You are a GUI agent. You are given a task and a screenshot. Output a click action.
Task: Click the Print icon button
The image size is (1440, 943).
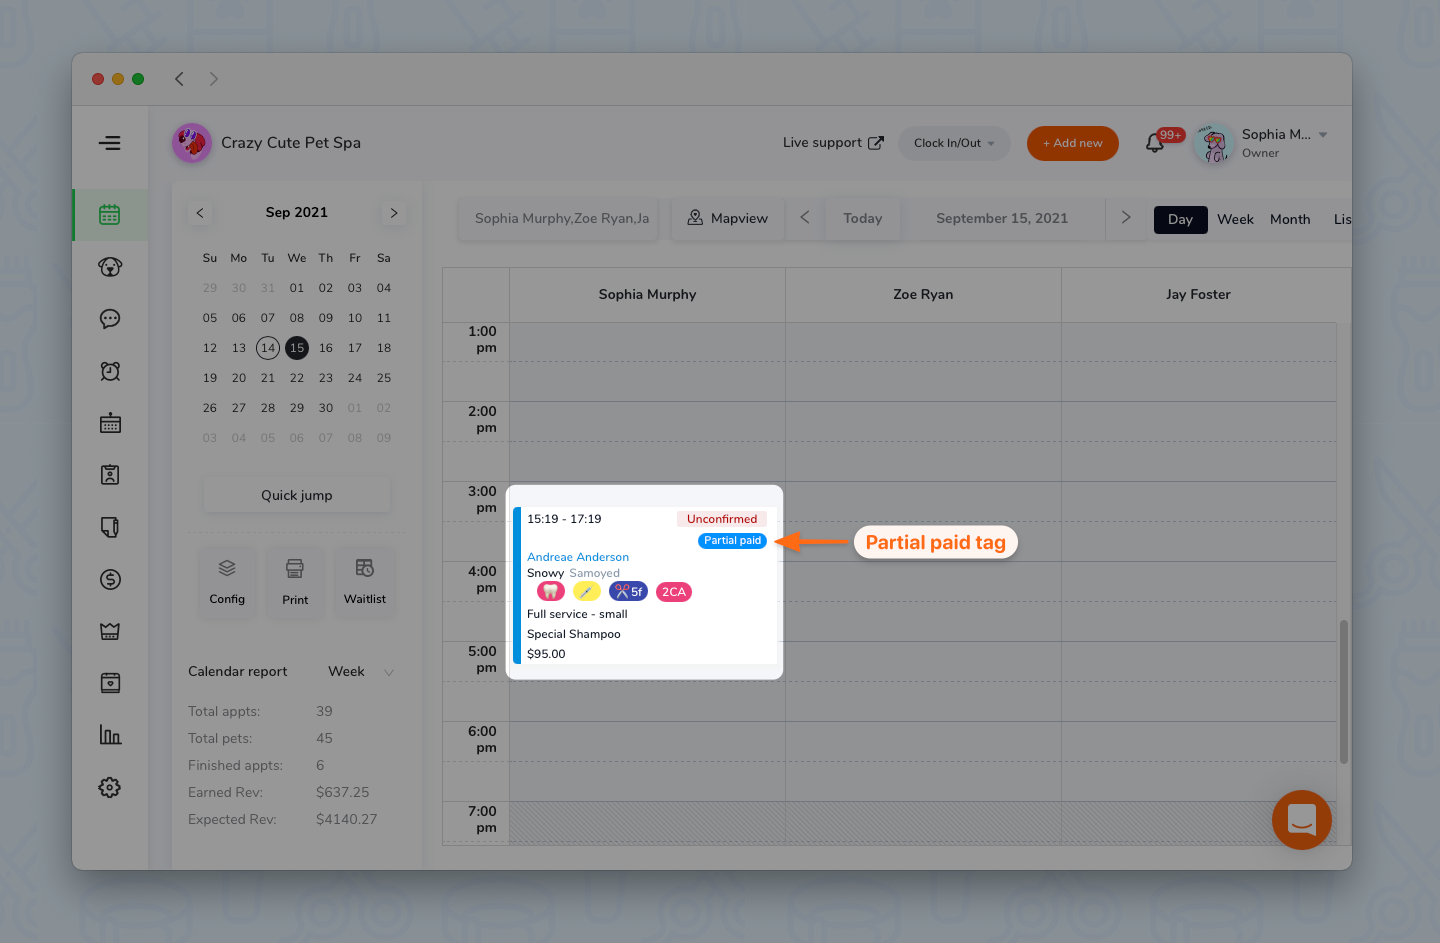(295, 582)
